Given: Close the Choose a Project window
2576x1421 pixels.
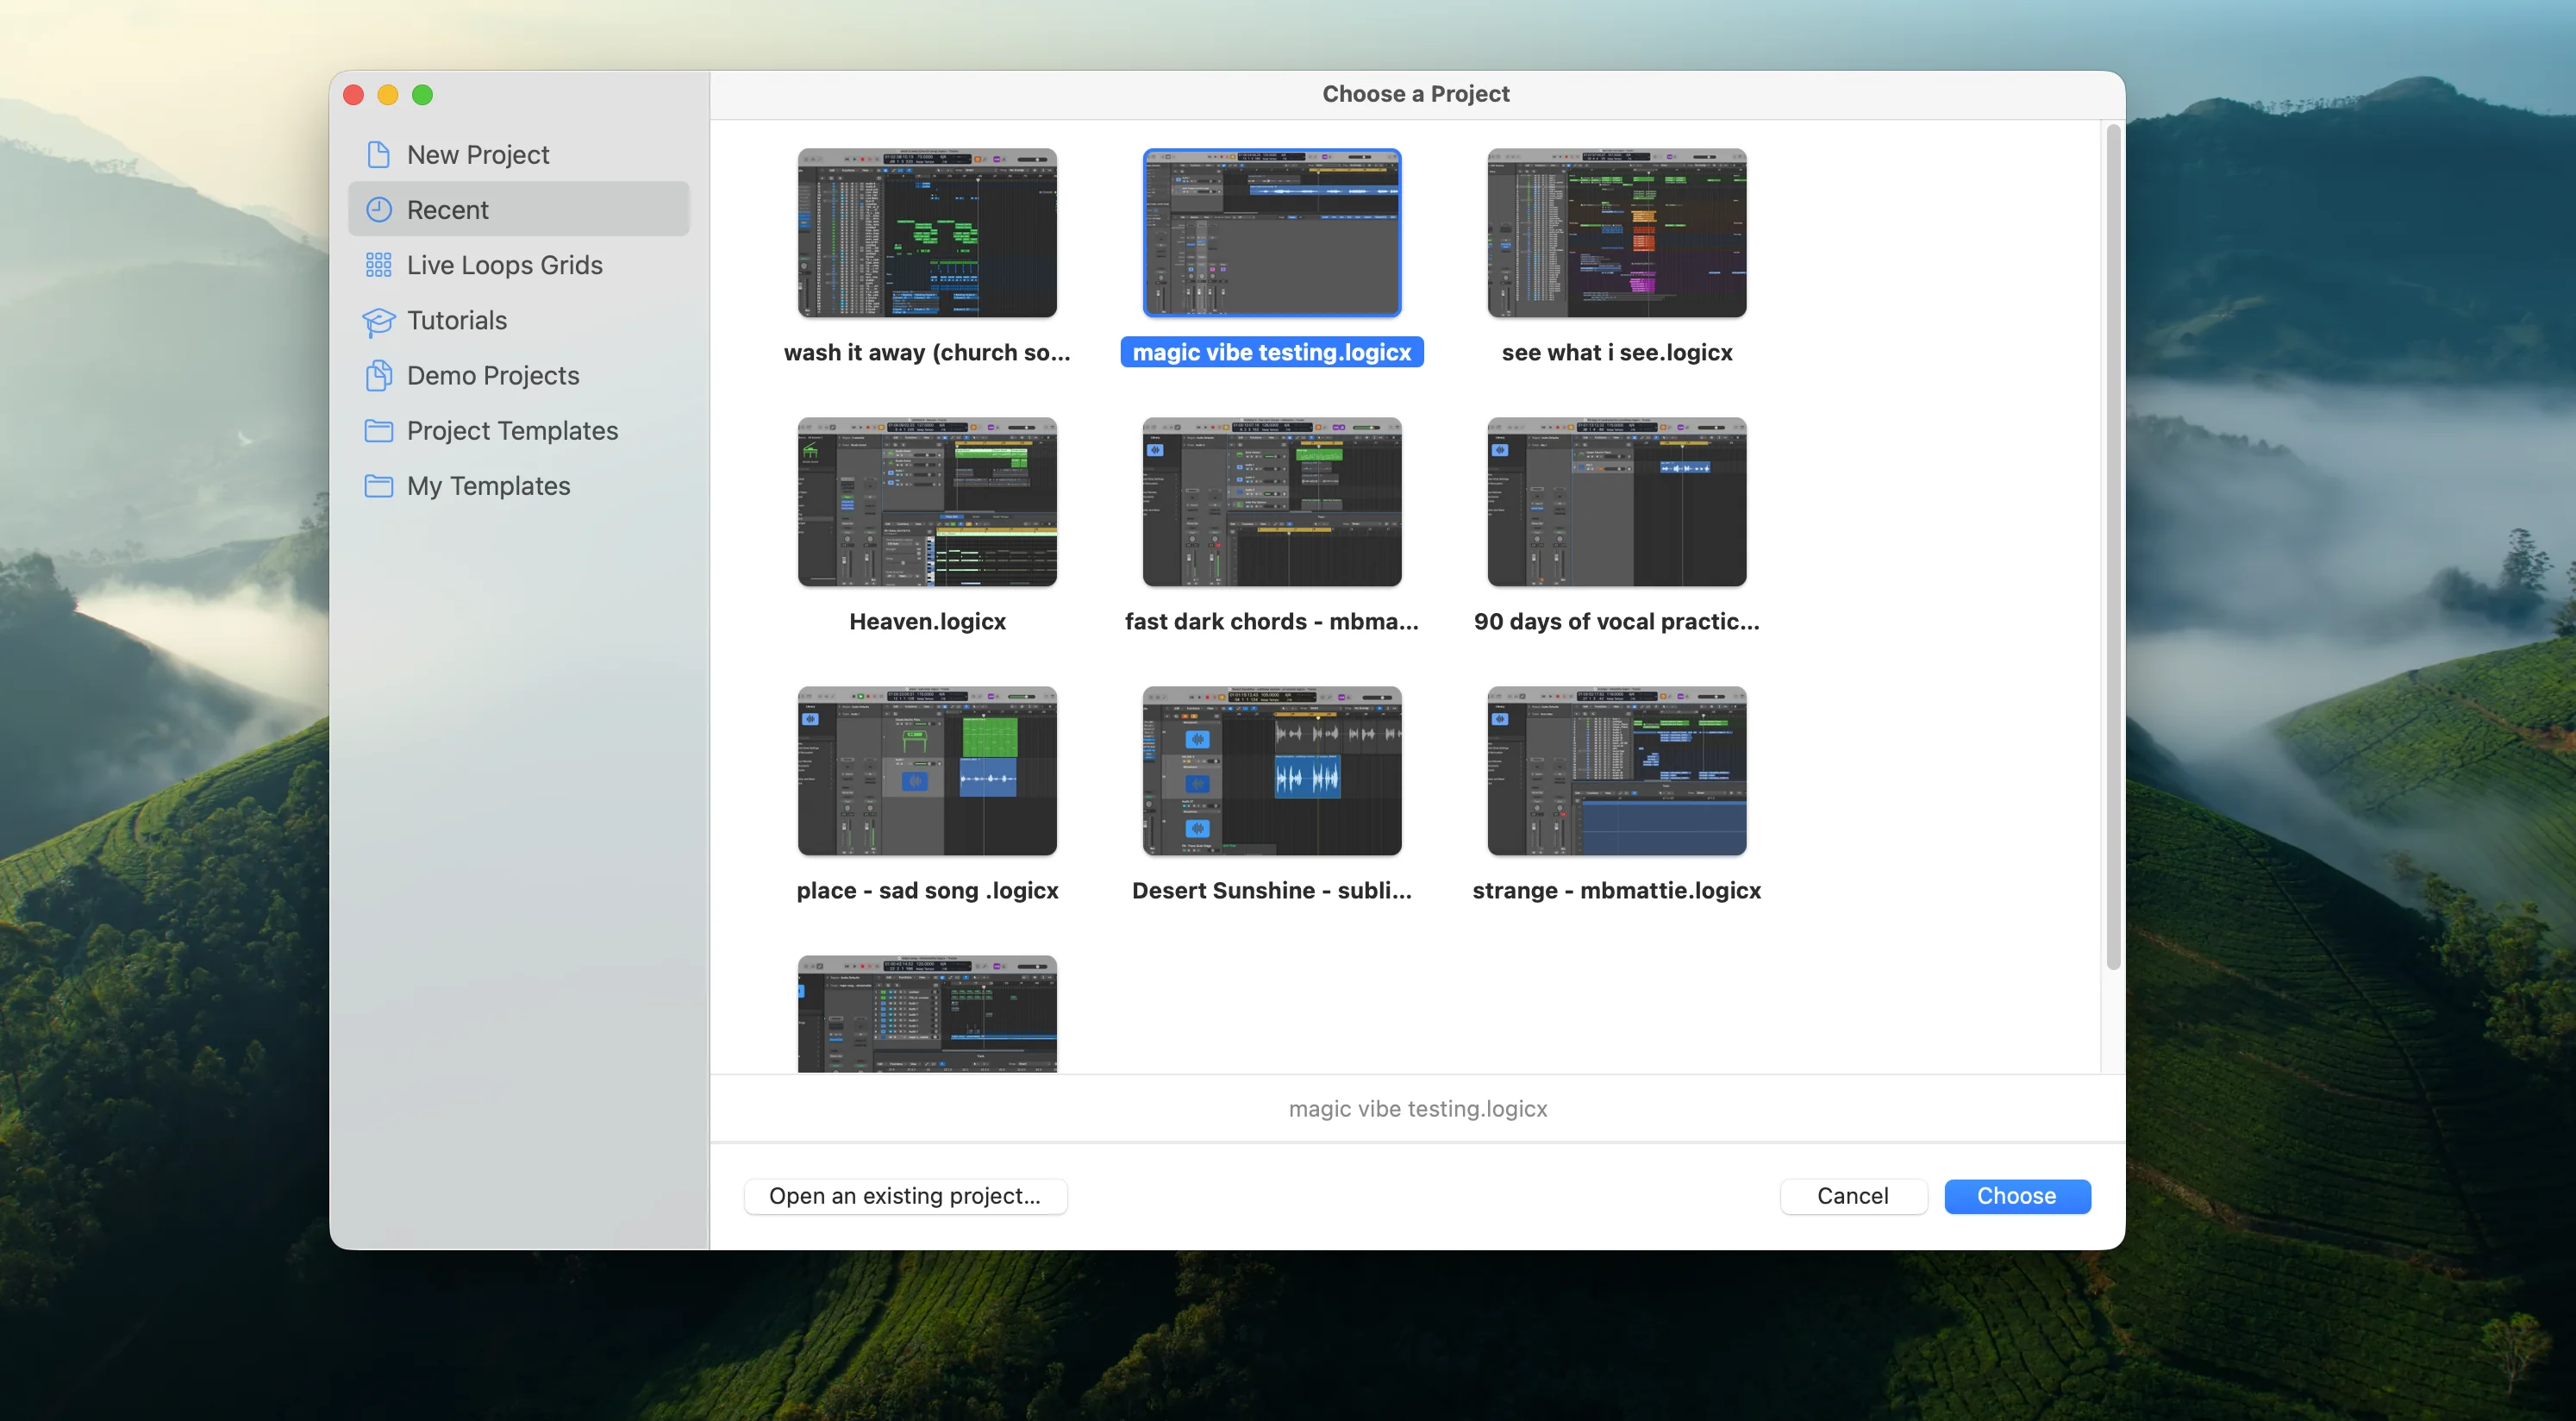Looking at the screenshot, I should coord(353,95).
